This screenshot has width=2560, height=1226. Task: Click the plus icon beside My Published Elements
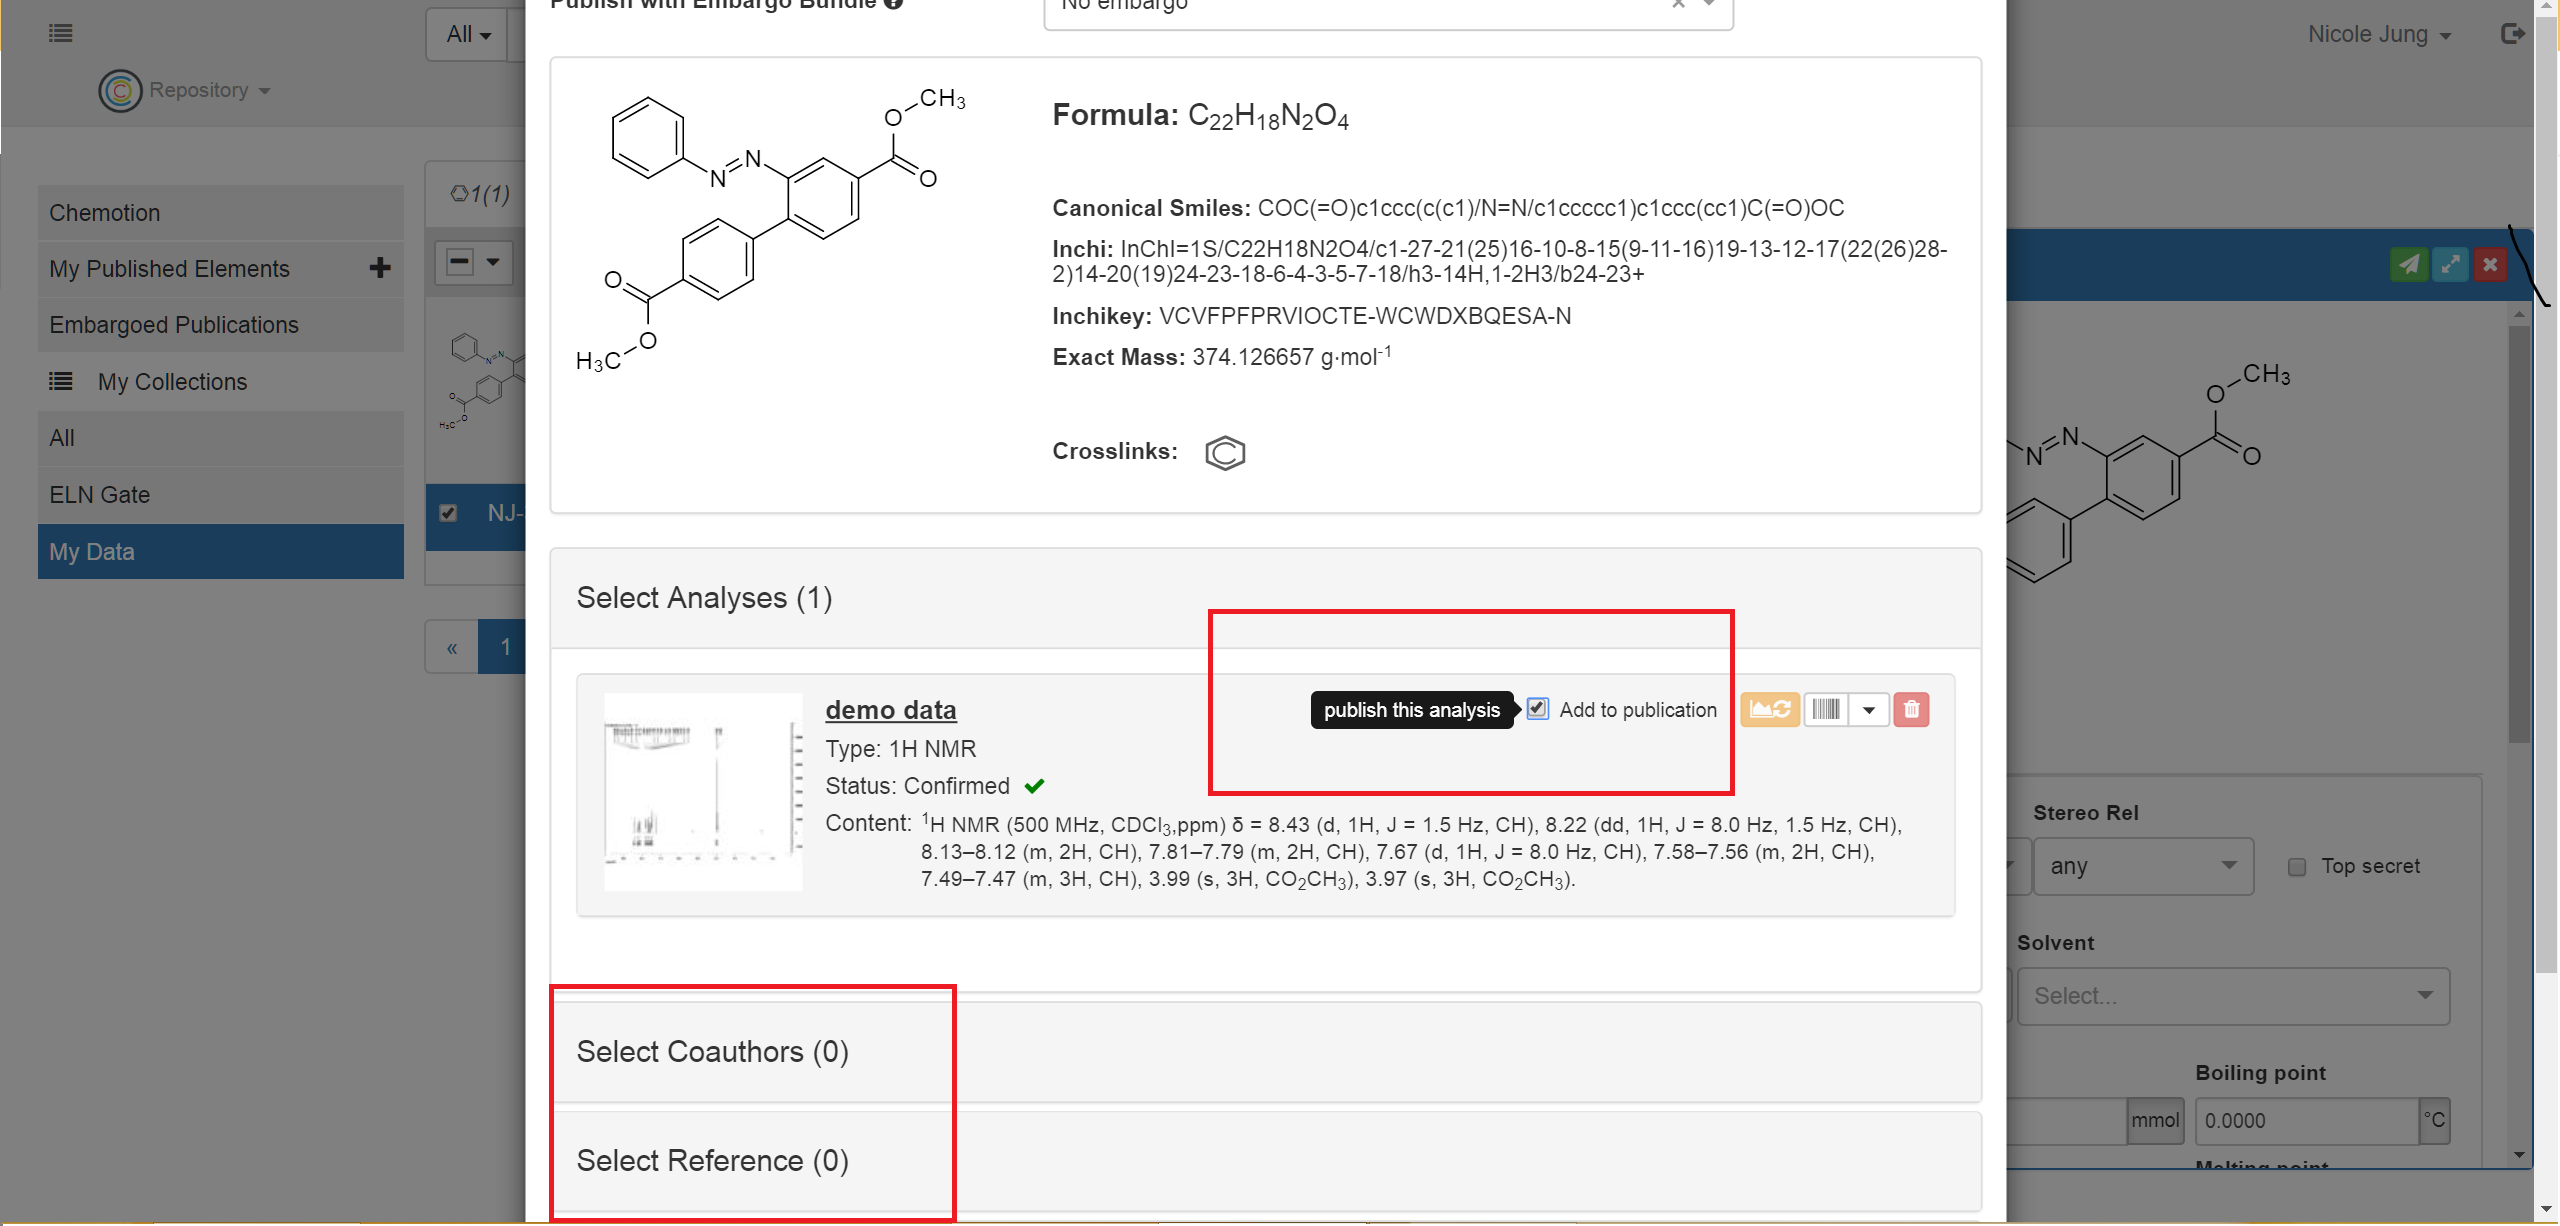pyautogui.click(x=380, y=268)
